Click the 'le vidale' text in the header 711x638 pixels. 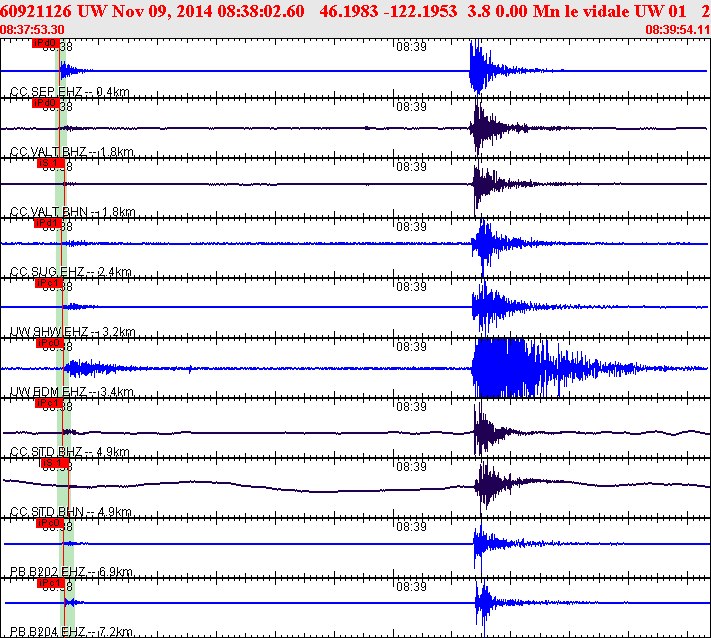pos(599,11)
